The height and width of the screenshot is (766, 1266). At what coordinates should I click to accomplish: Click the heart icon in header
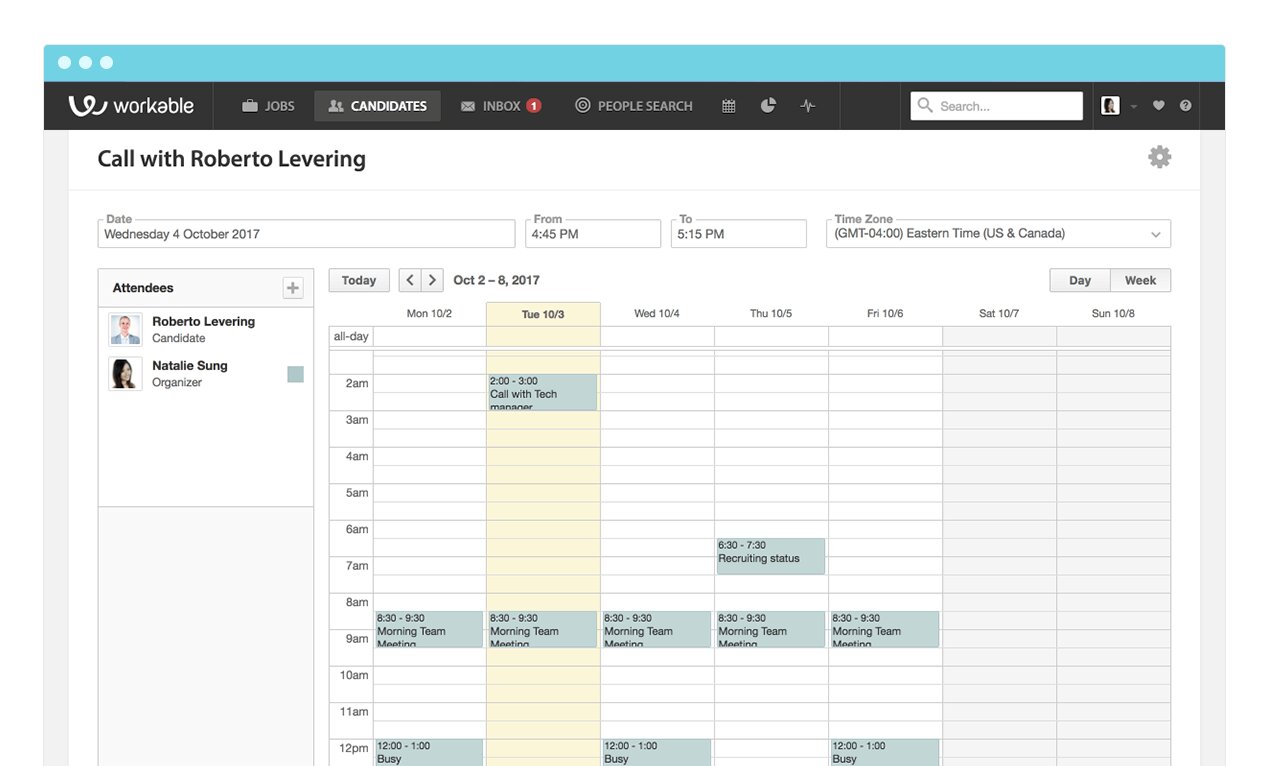pyautogui.click(x=1158, y=106)
